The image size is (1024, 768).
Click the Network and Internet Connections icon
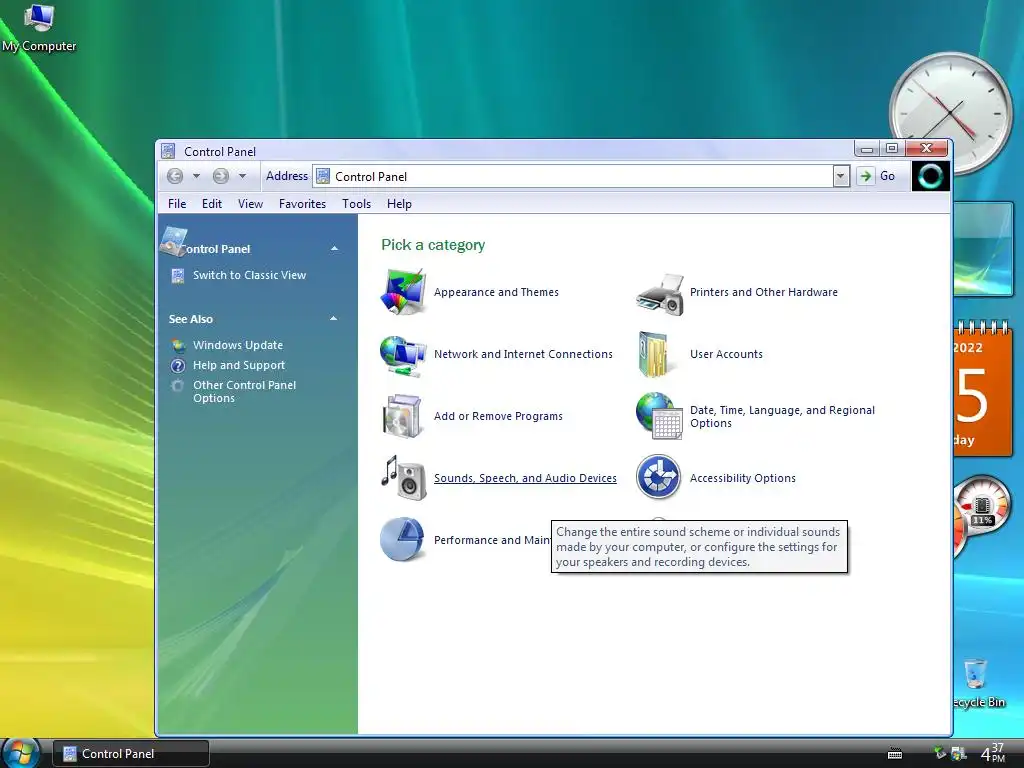point(403,355)
